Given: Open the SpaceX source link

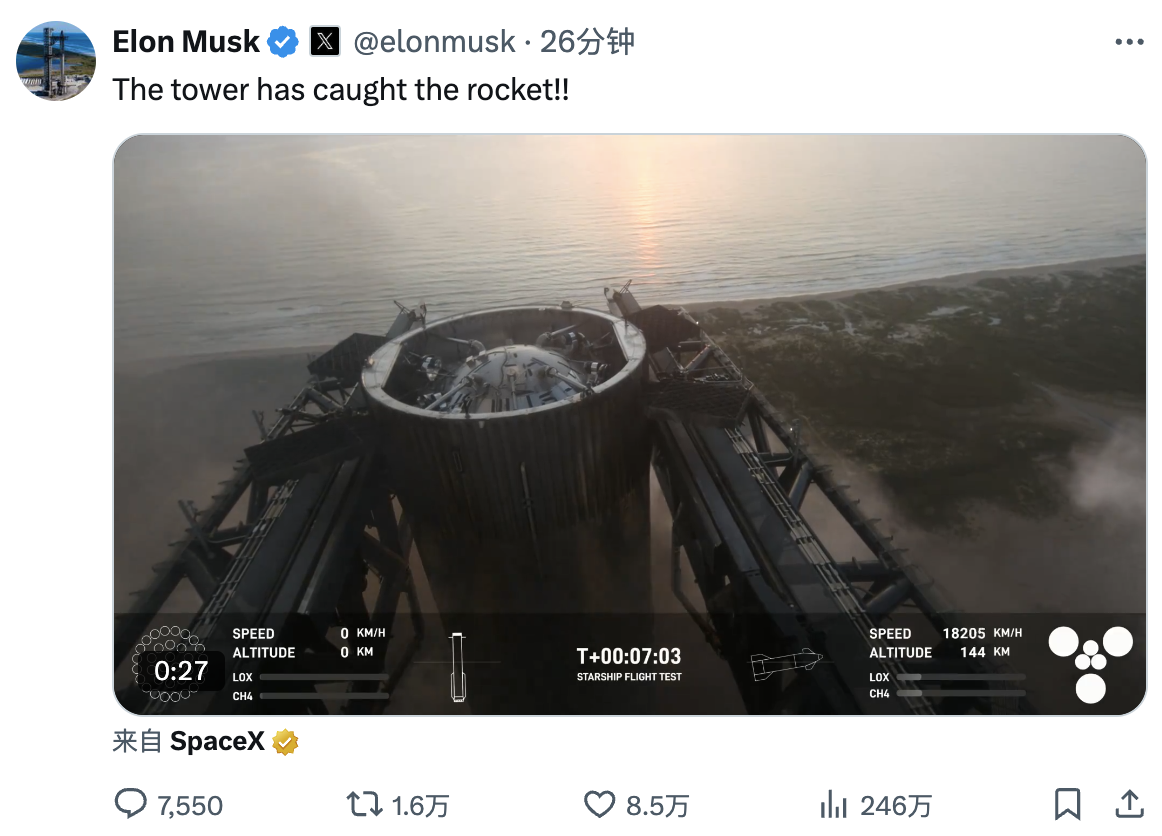Looking at the screenshot, I should (217, 742).
